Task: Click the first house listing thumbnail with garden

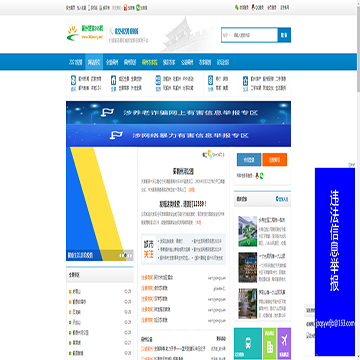Action: click(247, 231)
